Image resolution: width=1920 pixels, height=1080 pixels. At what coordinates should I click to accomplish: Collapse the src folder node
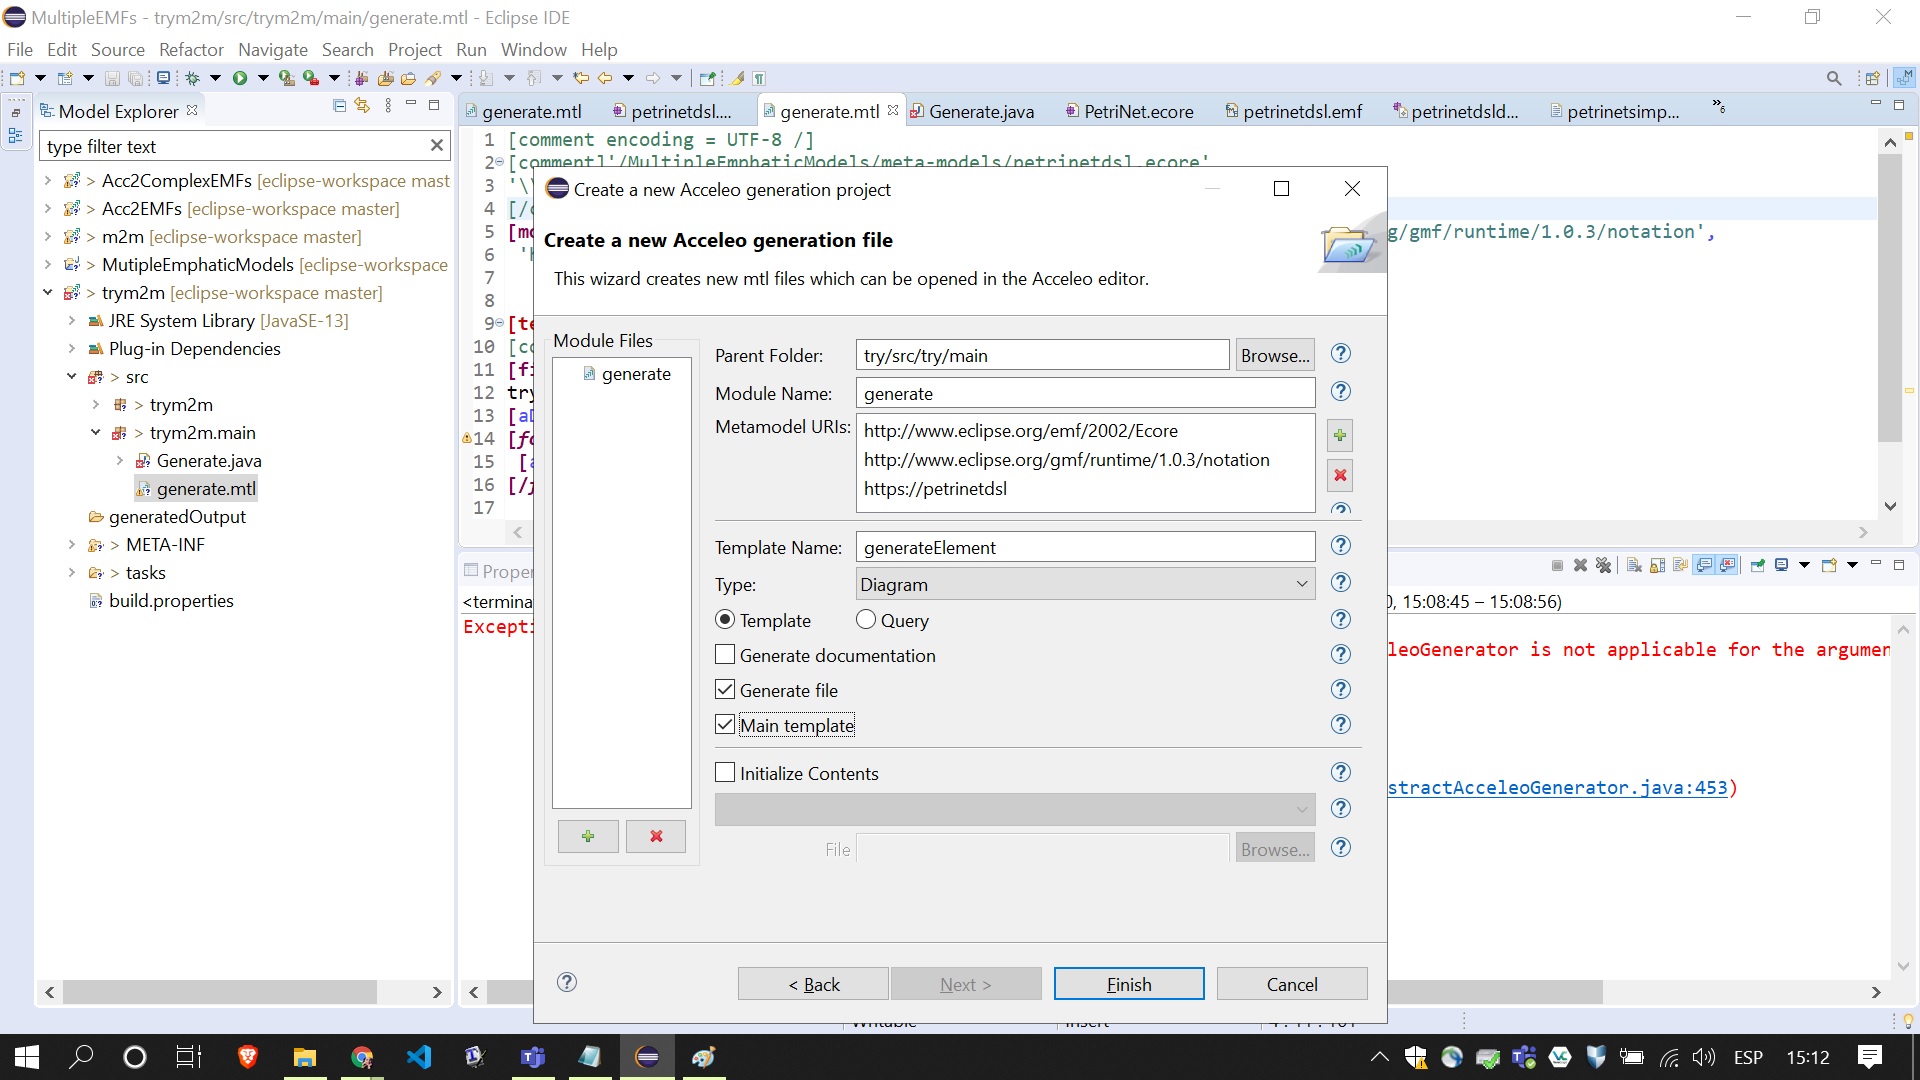pos(71,377)
